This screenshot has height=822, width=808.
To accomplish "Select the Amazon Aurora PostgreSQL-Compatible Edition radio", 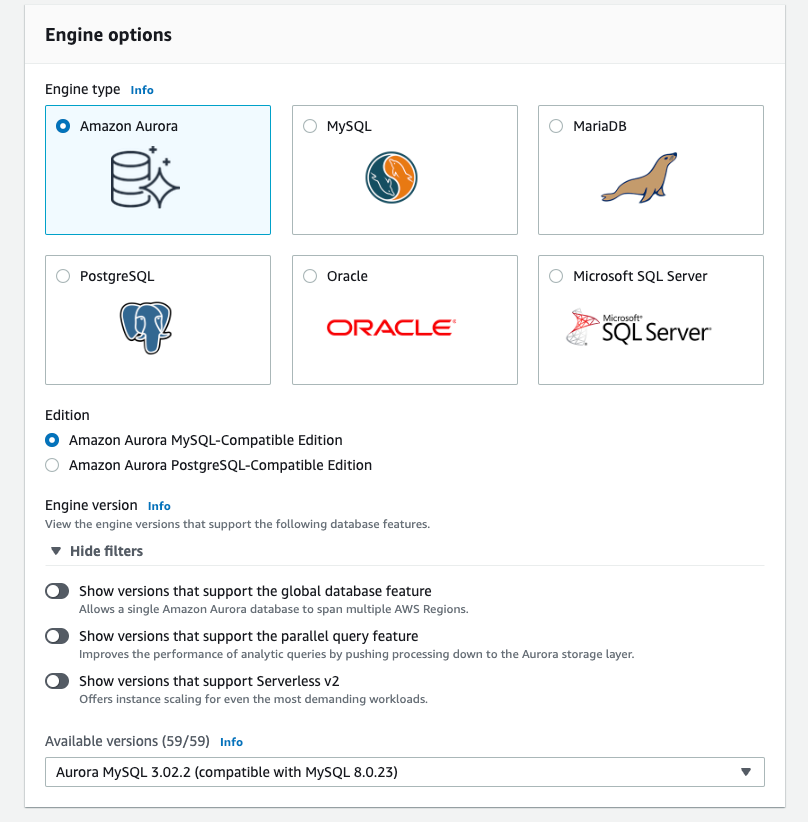I will (x=51, y=464).
